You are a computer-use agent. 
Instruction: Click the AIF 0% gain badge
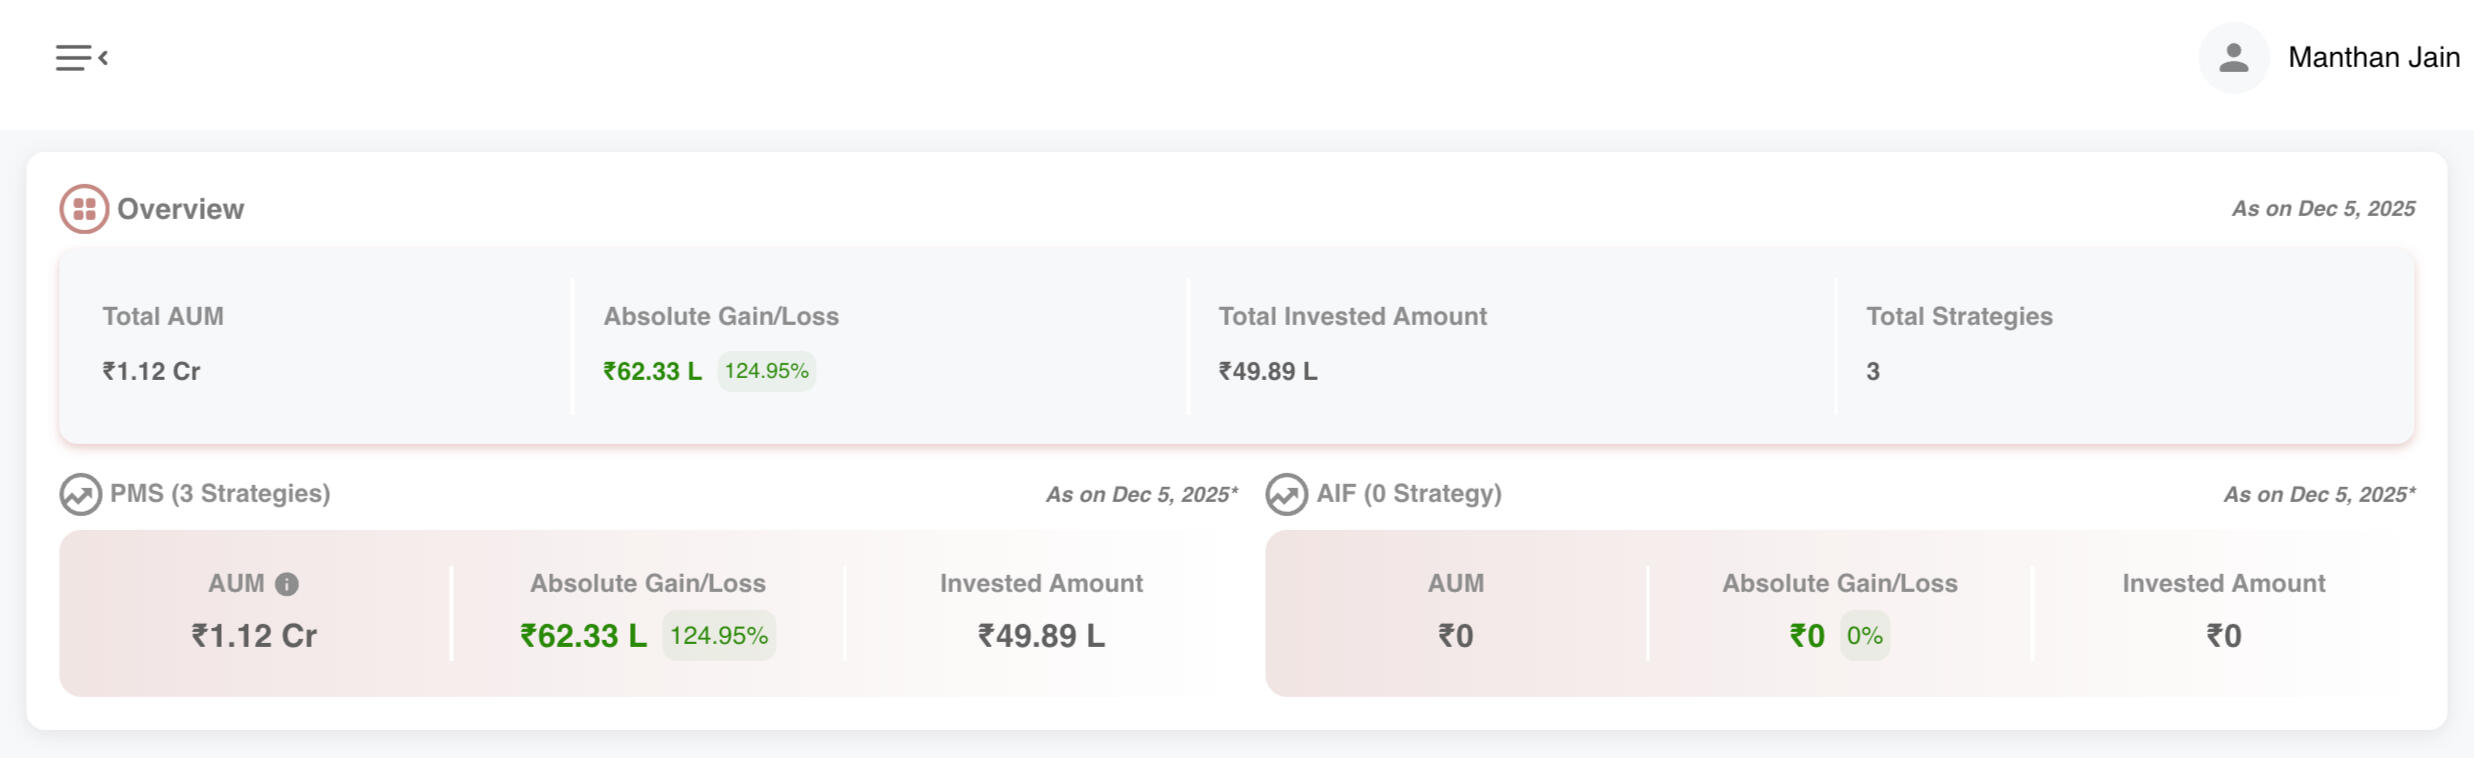(x=1864, y=636)
